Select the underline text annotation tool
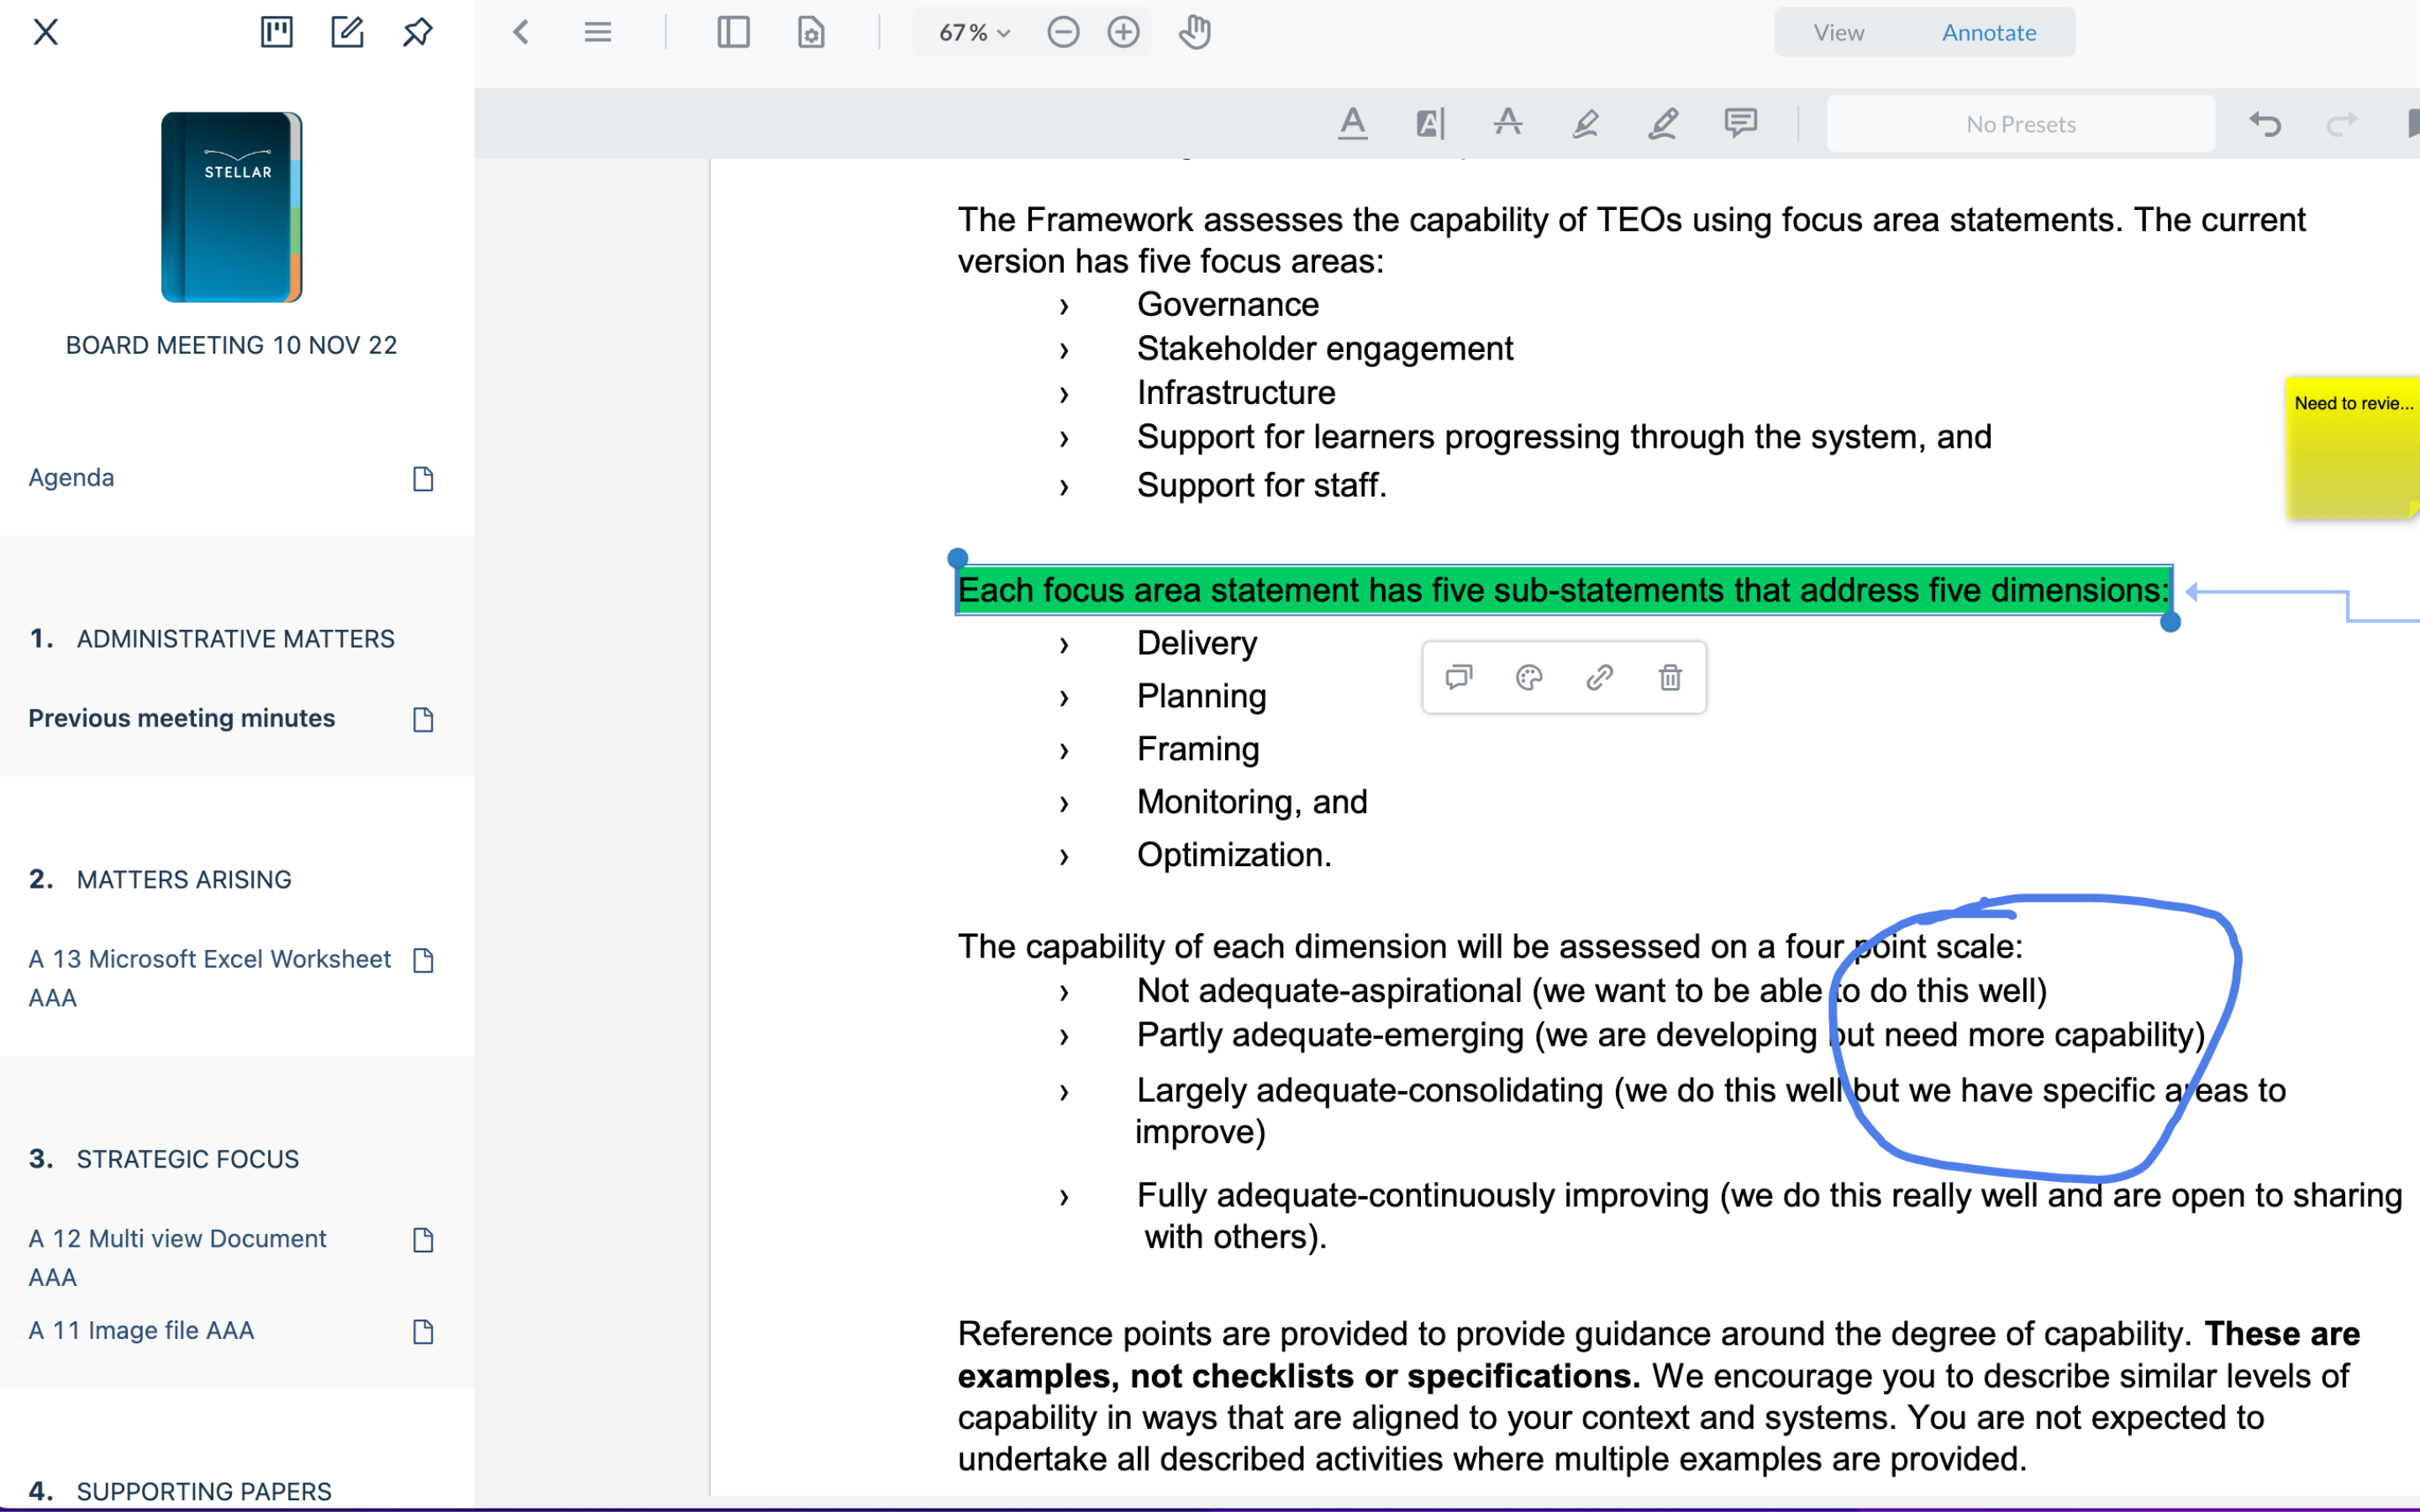Screen dimensions: 2420x1512 click(1353, 123)
